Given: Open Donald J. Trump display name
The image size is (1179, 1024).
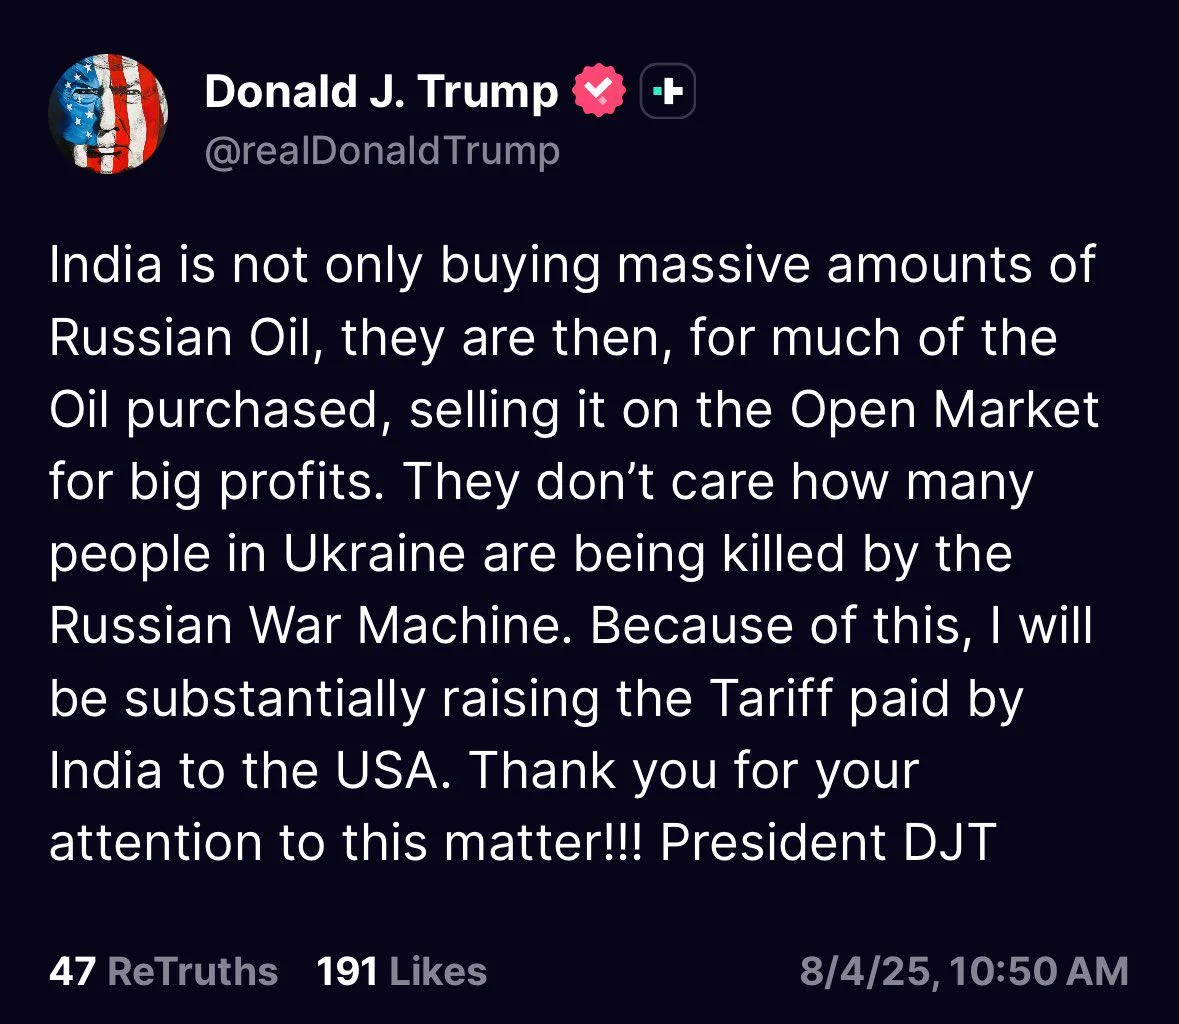Looking at the screenshot, I should (381, 92).
